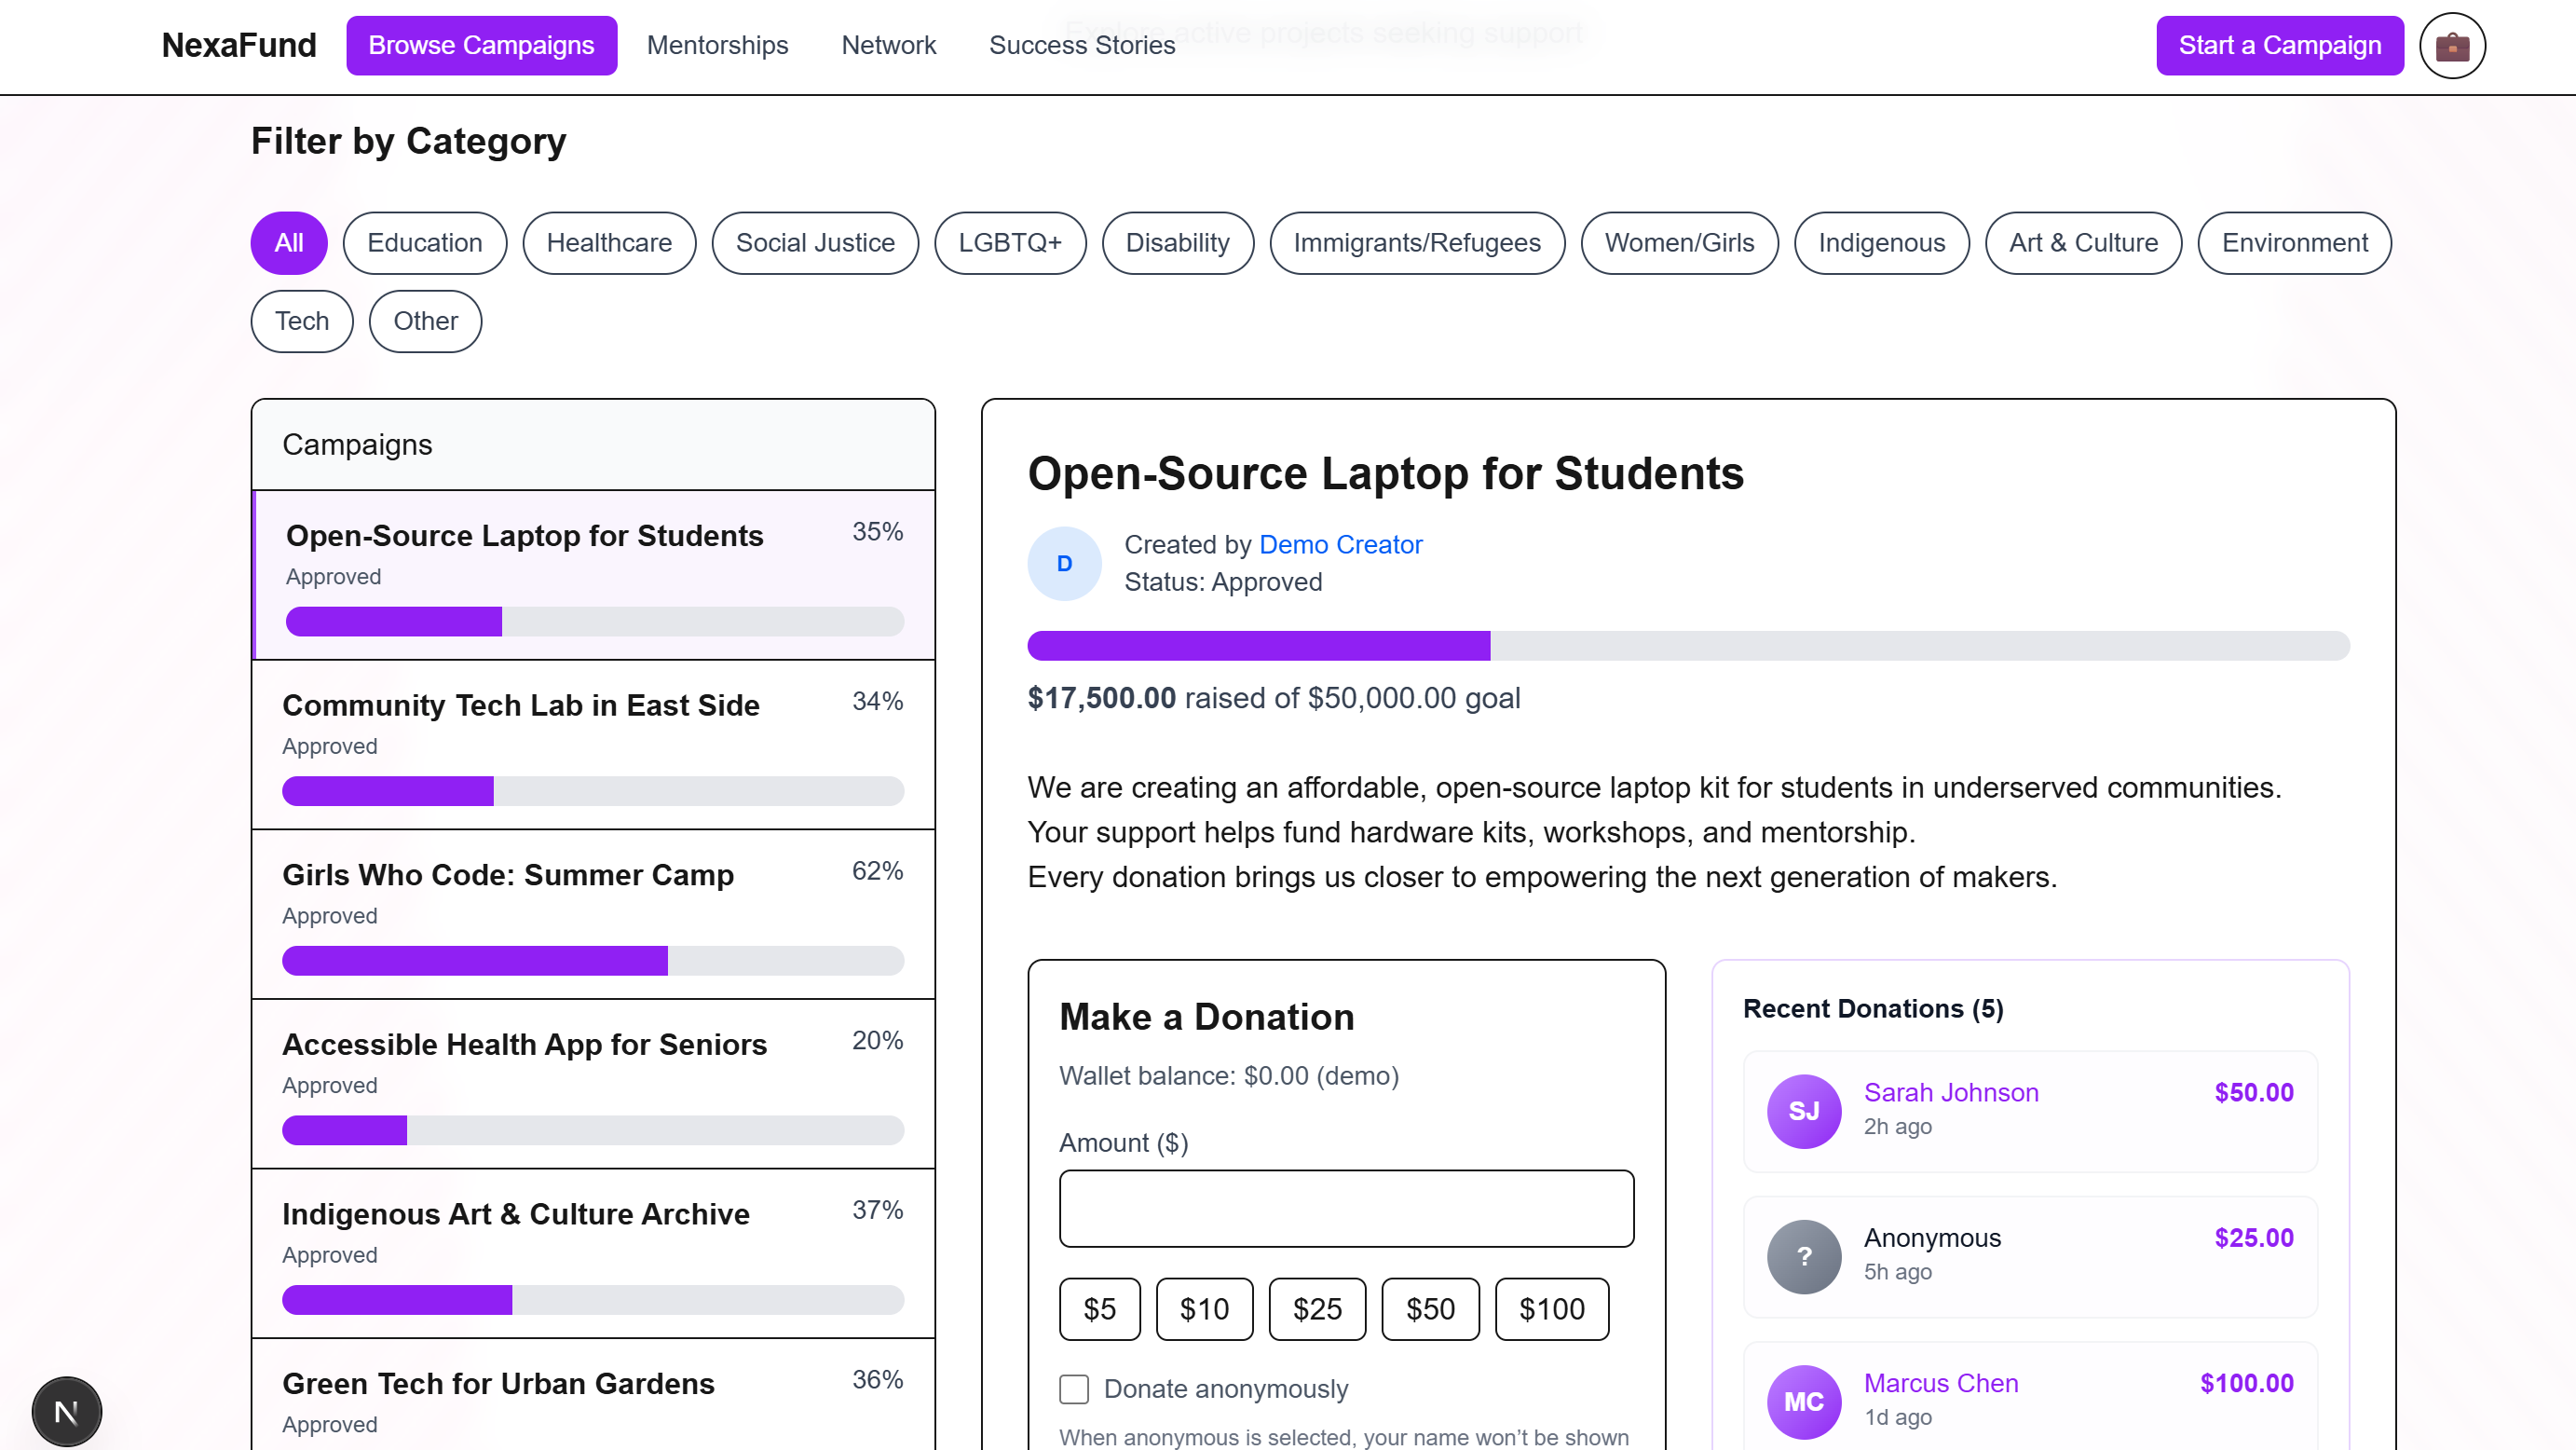Select the Education category filter
This screenshot has height=1450, width=2576.
tap(424, 243)
